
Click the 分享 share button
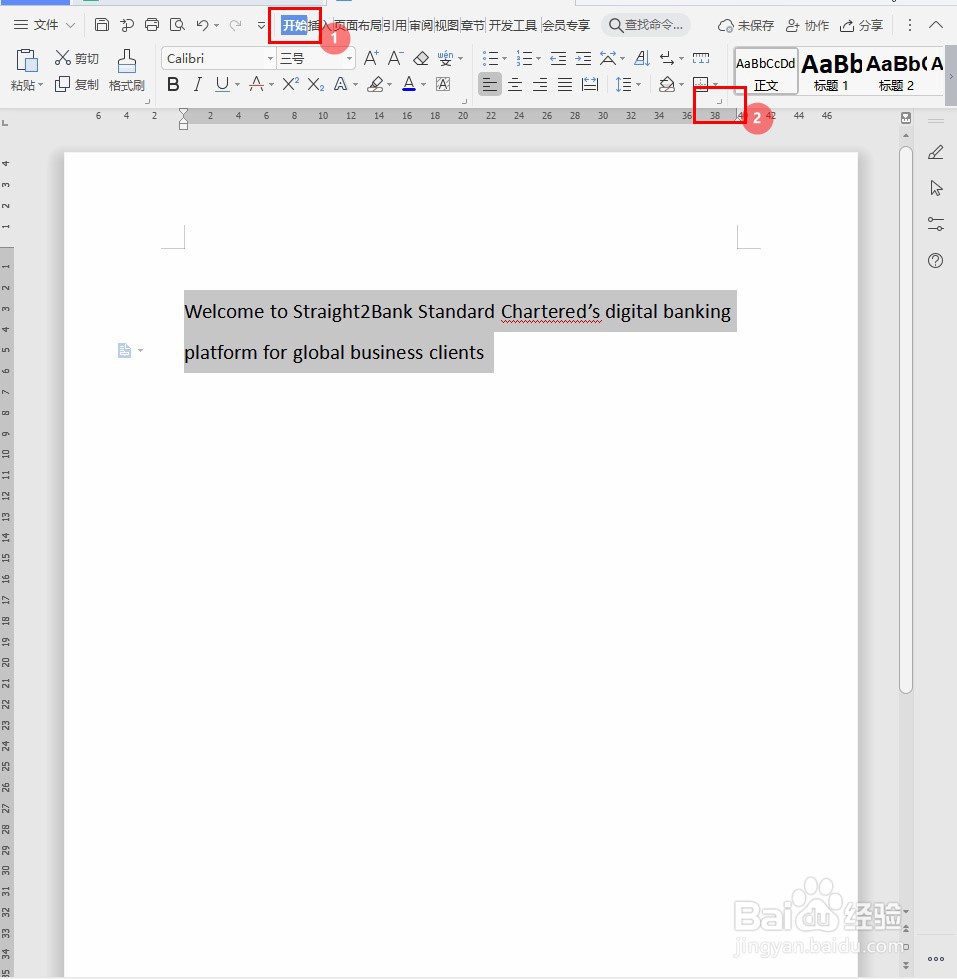(861, 26)
